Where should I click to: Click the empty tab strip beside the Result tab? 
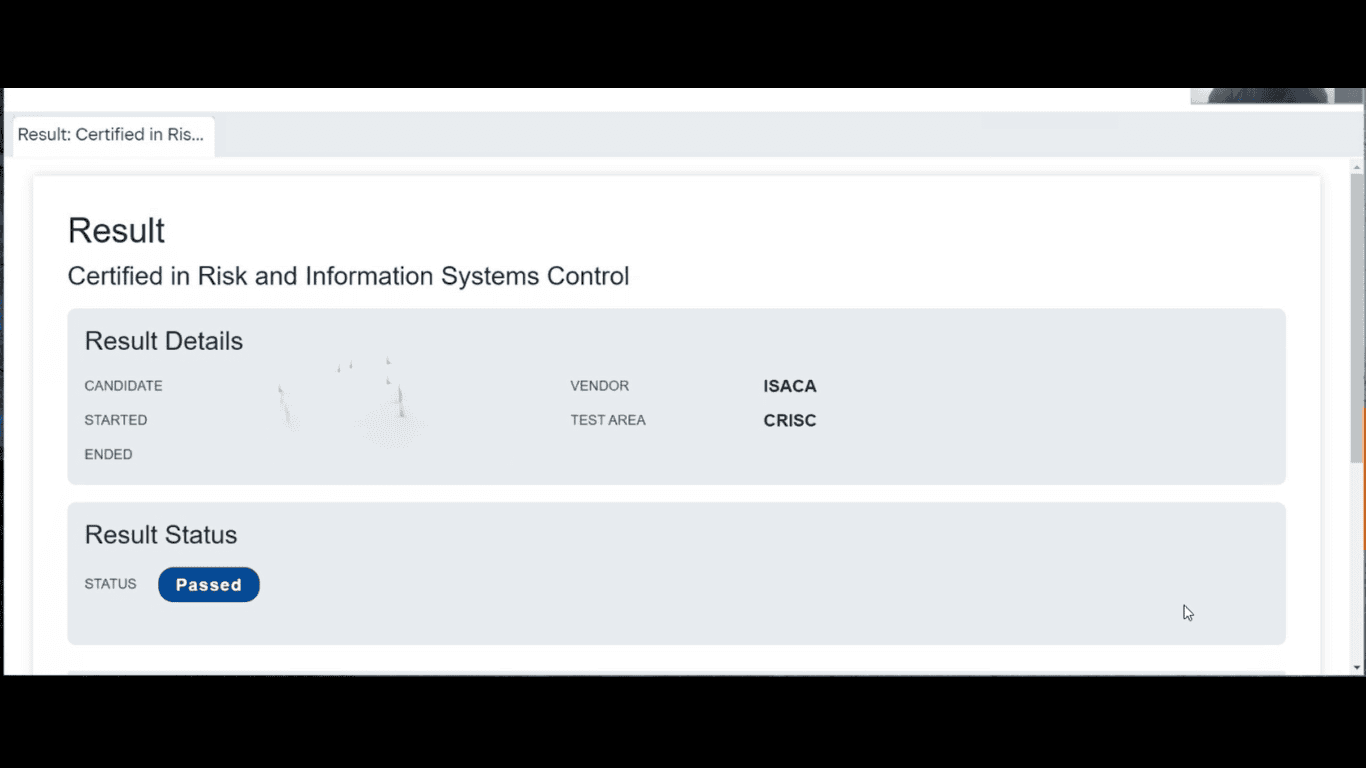[x=700, y=135]
